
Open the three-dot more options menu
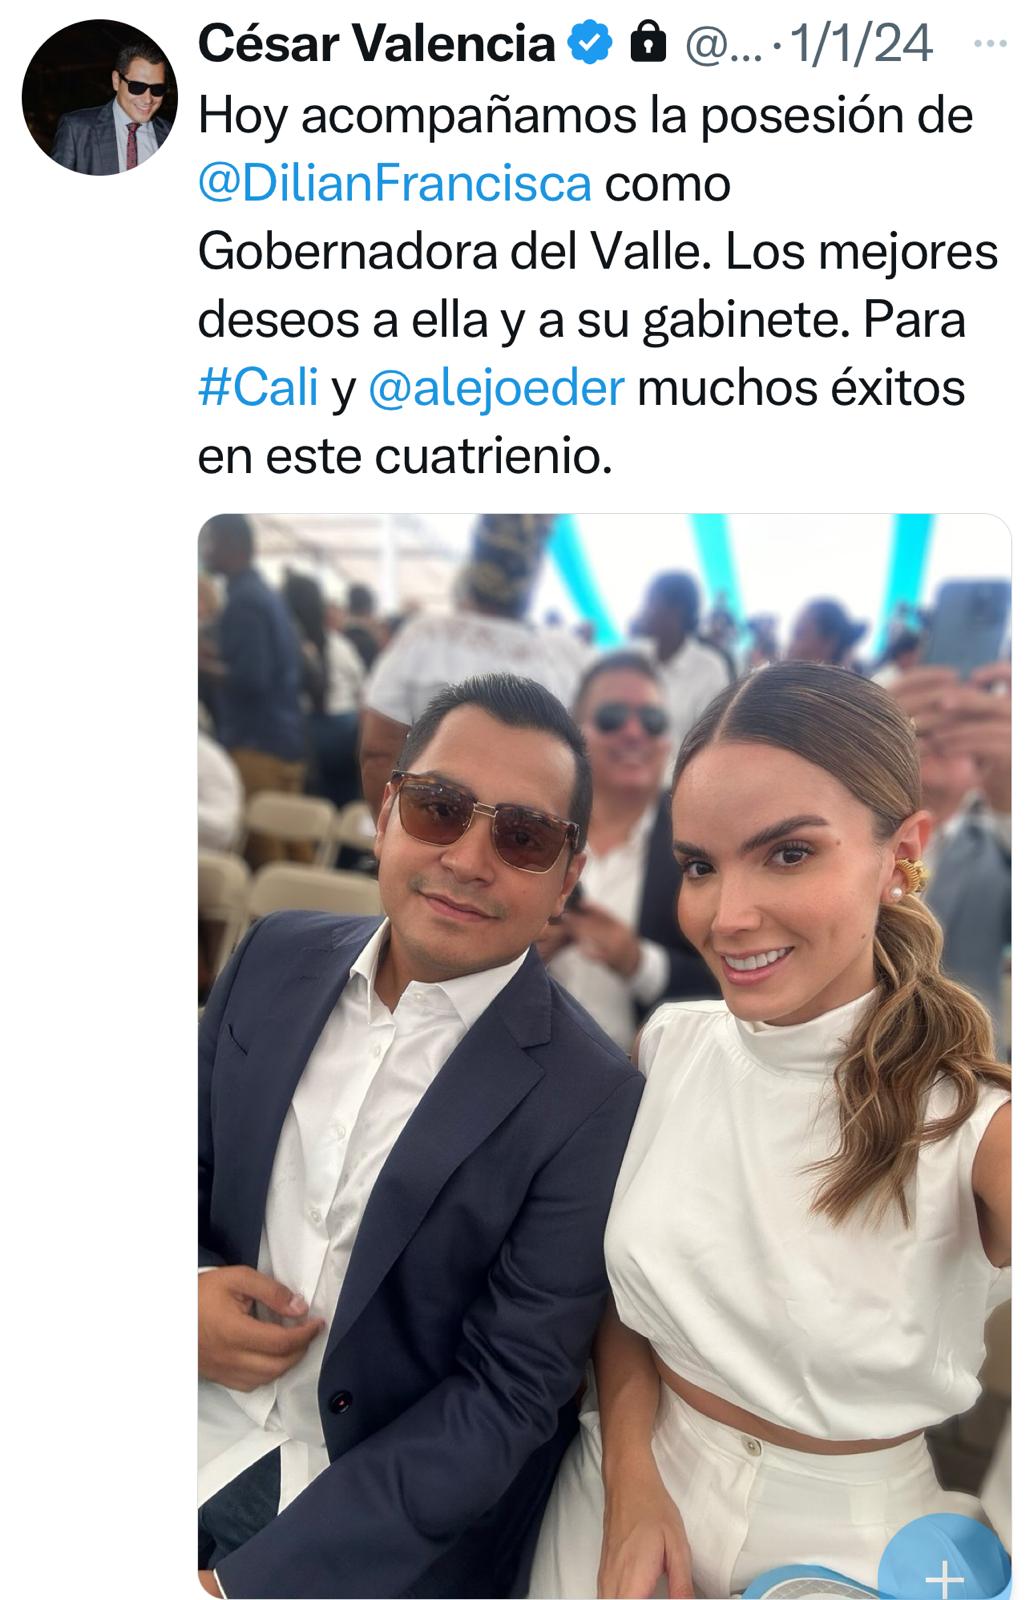tap(990, 43)
